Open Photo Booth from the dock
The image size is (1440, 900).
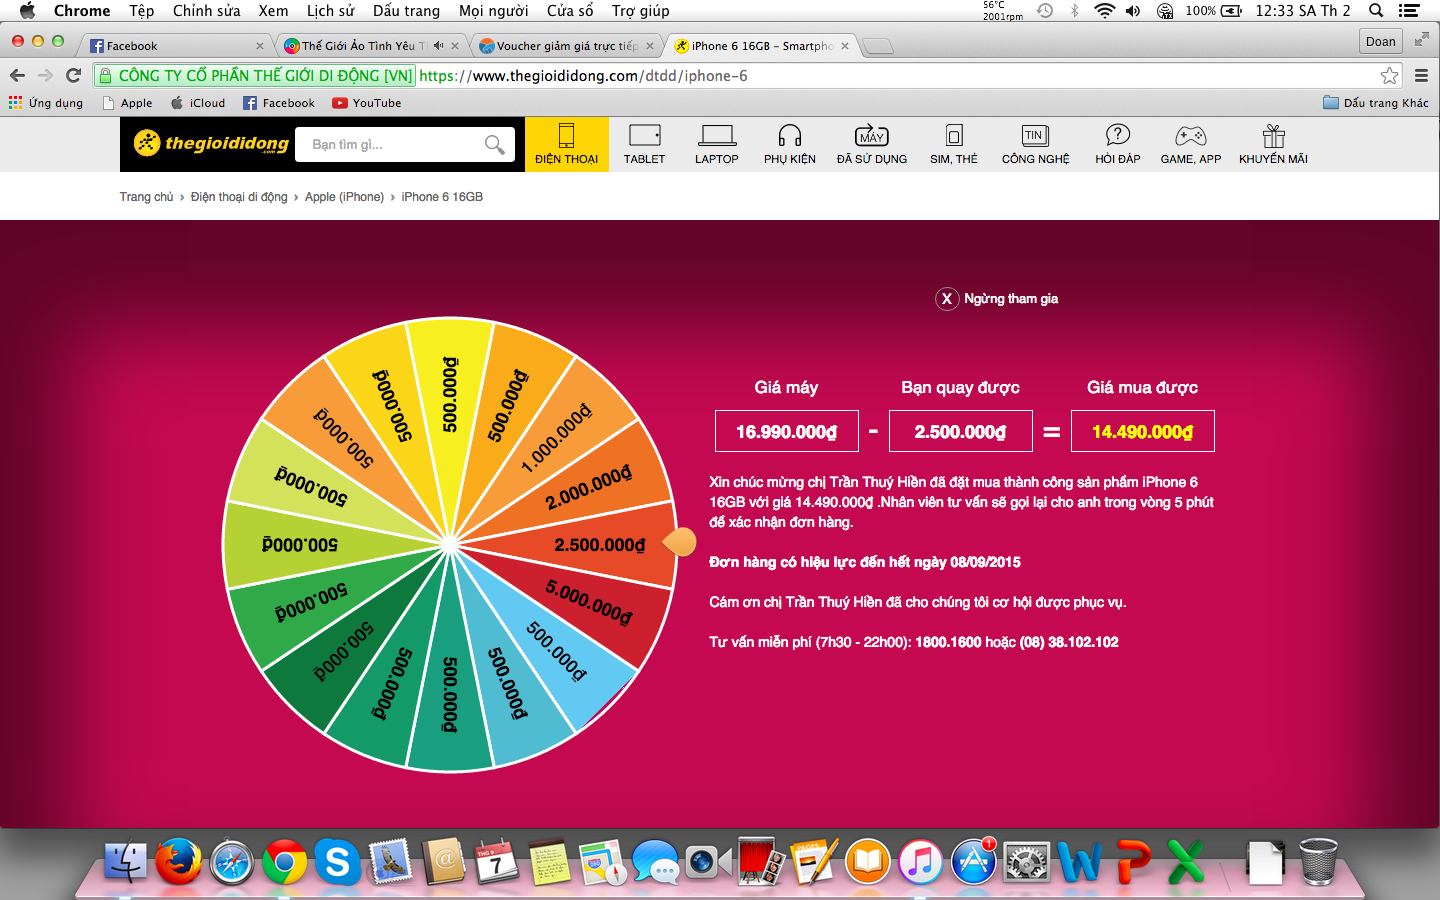click(761, 861)
